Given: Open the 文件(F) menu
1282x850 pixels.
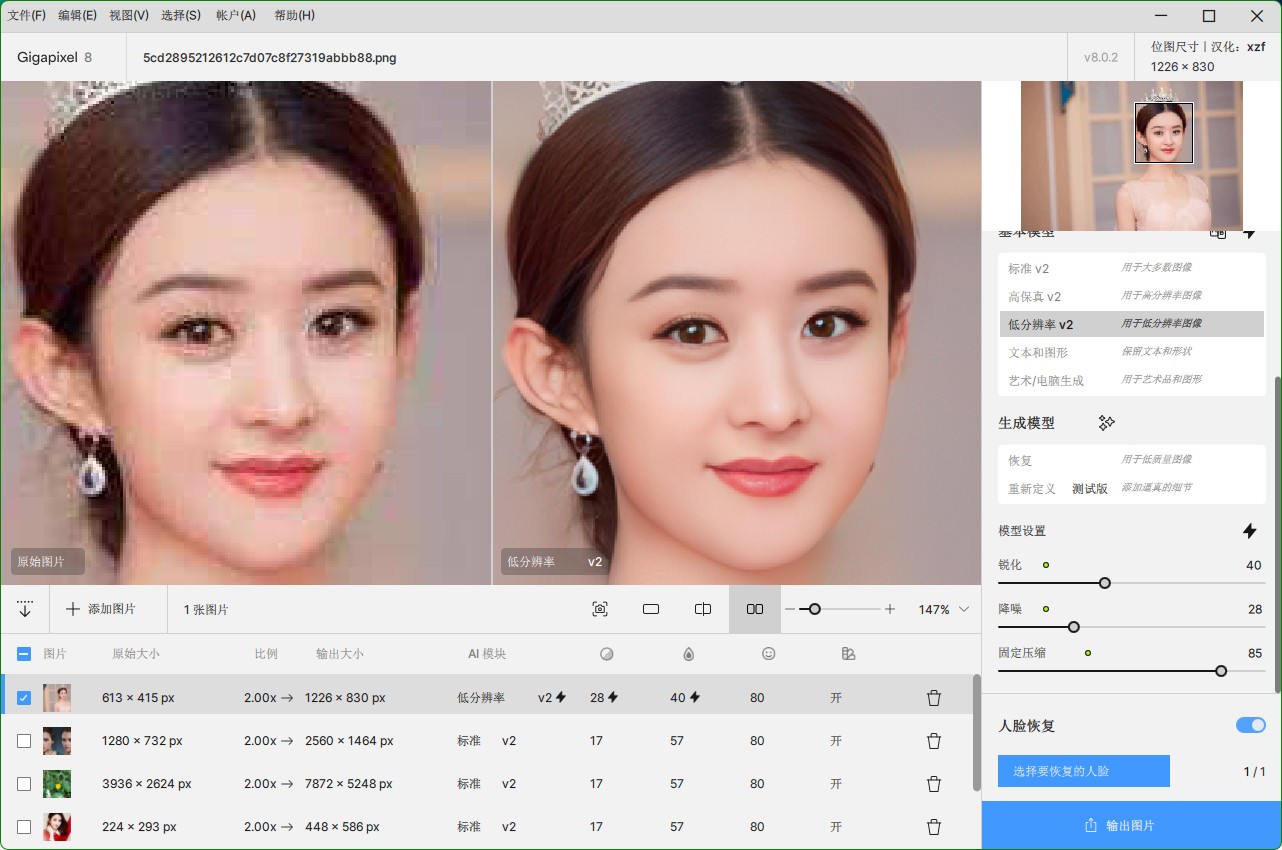Looking at the screenshot, I should click(x=27, y=15).
